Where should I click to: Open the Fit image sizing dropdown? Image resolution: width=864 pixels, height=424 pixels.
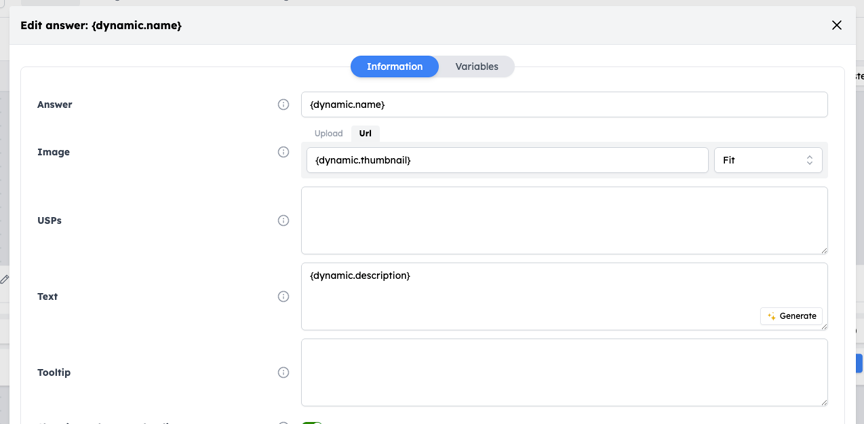pyautogui.click(x=768, y=160)
